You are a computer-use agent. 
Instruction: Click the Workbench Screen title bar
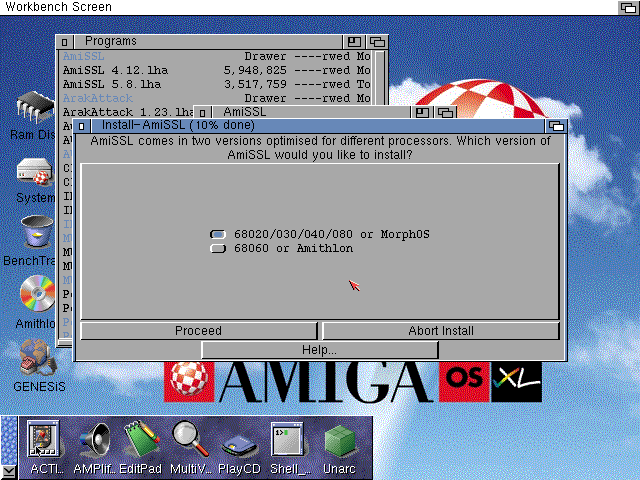310,7
